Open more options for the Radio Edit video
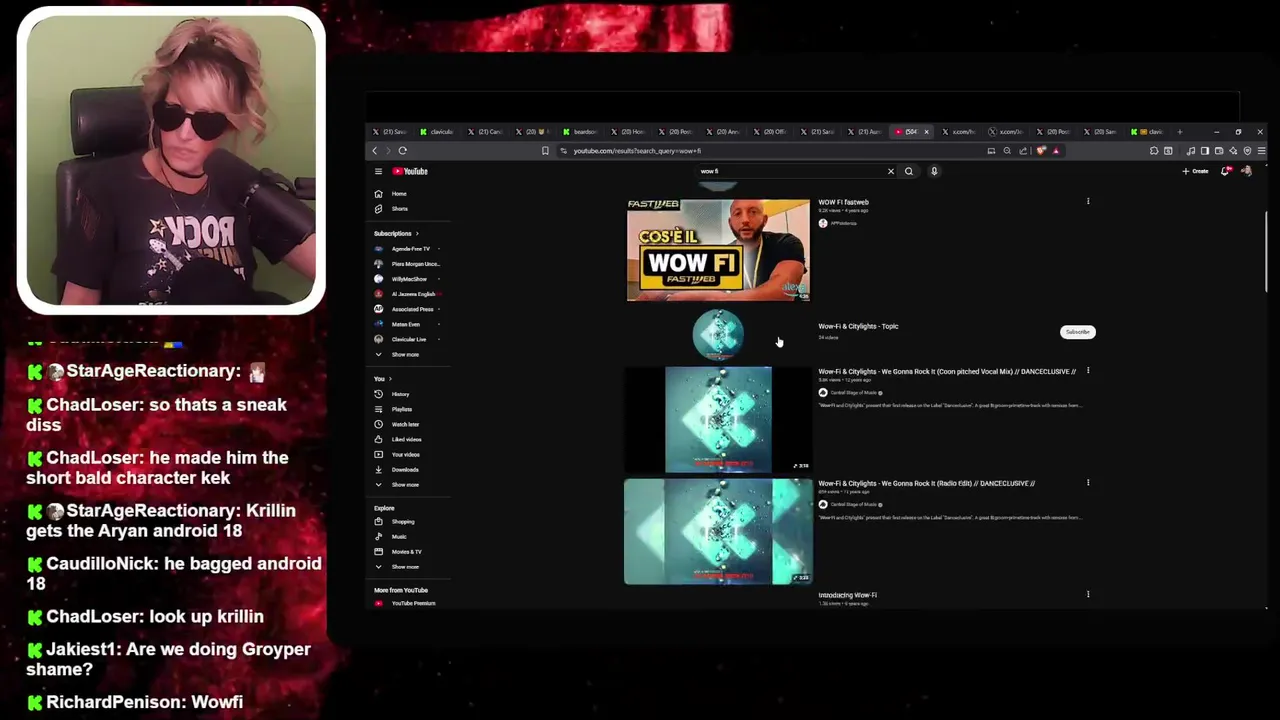Image resolution: width=1280 pixels, height=720 pixels. point(1088,483)
